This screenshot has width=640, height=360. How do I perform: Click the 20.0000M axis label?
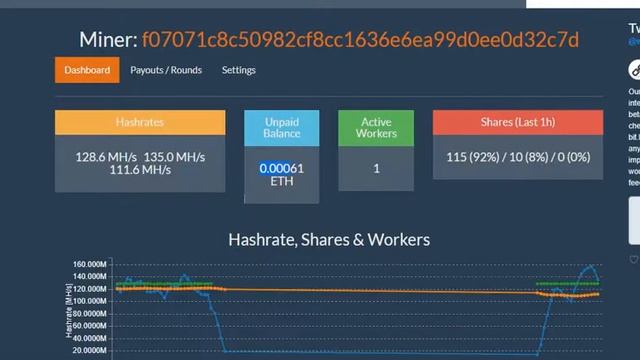pos(89,350)
